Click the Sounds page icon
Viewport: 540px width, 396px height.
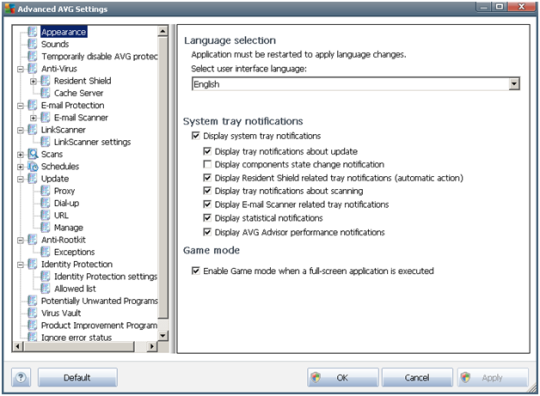click(x=32, y=44)
